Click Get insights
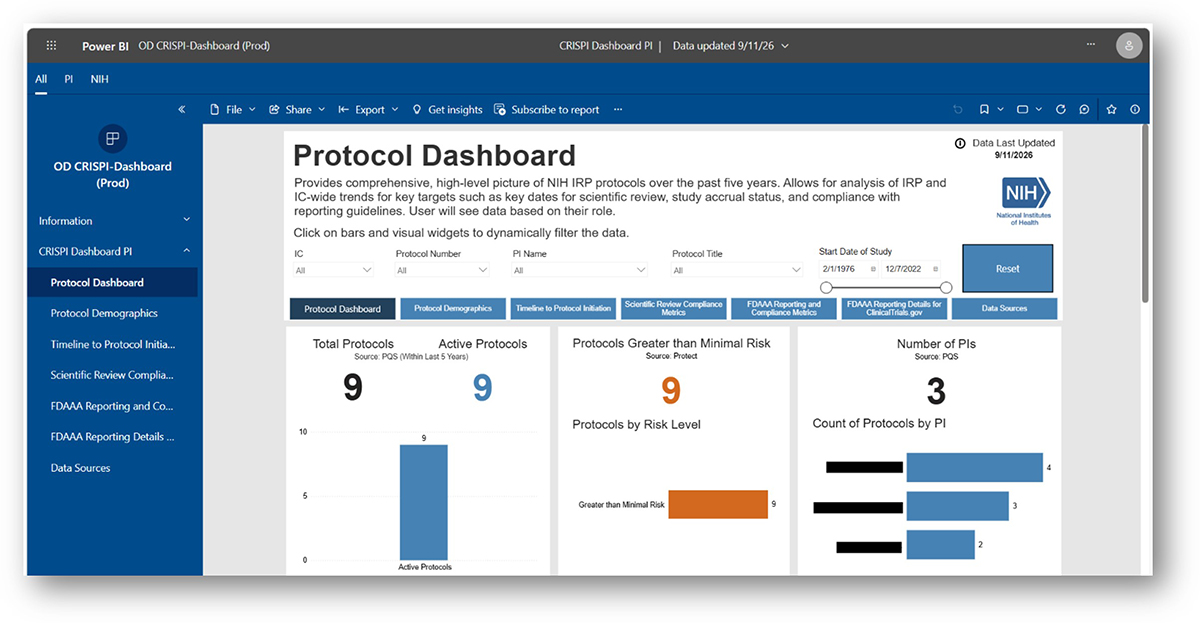Viewport: 1200px width, 623px height. pyautogui.click(x=447, y=110)
